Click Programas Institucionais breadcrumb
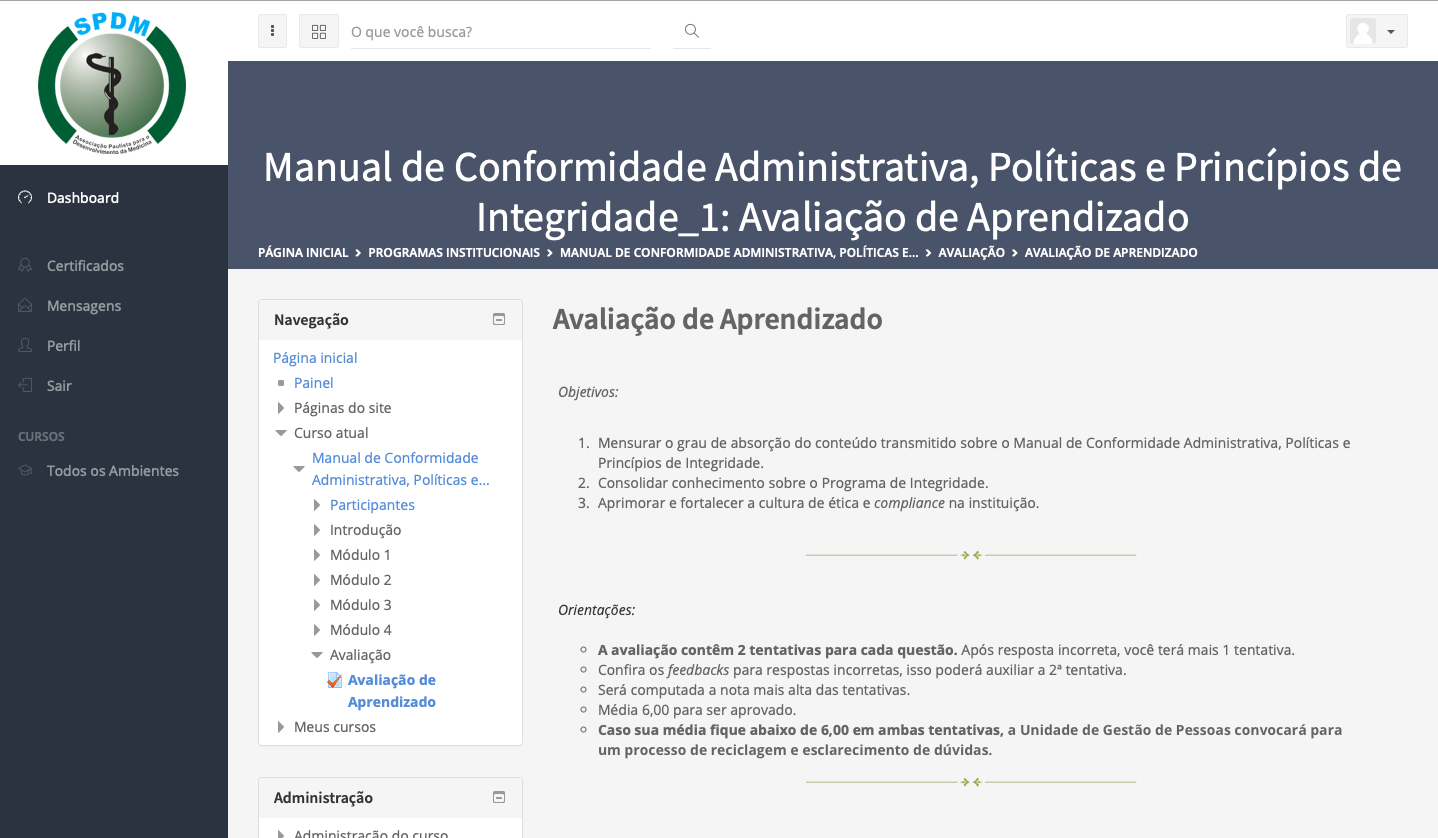 453,253
